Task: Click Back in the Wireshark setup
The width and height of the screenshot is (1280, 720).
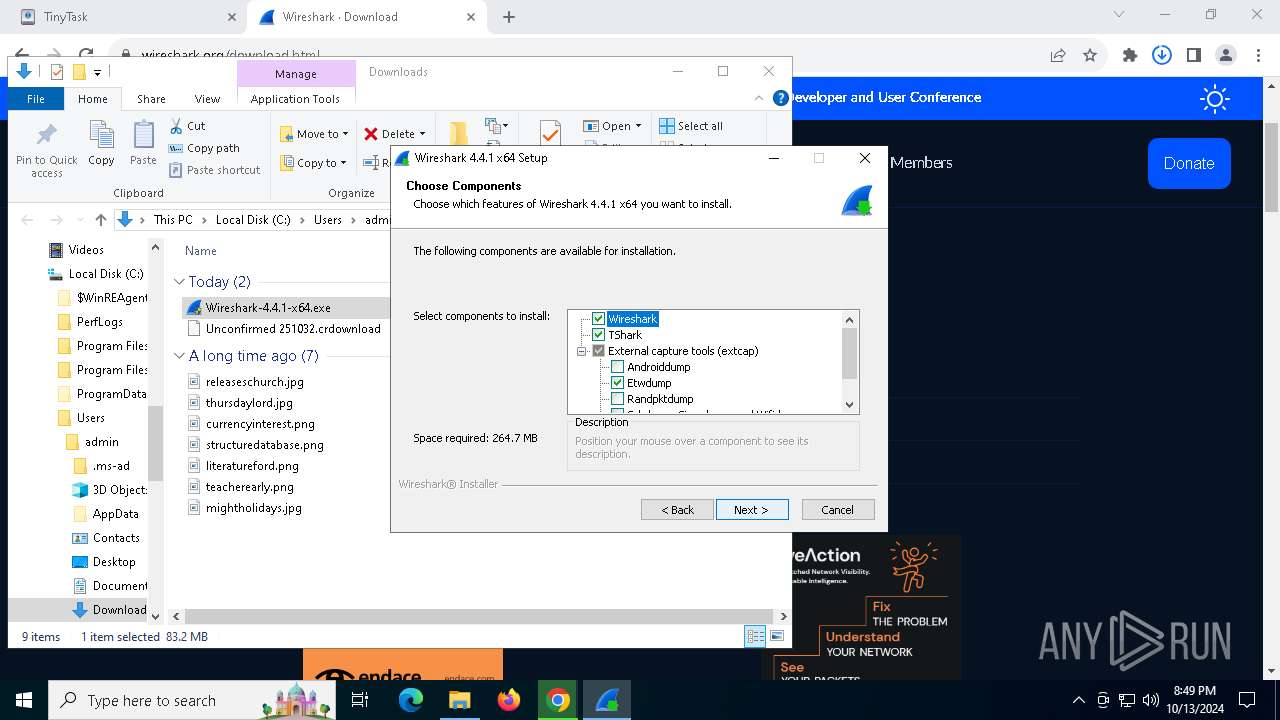Action: click(x=677, y=510)
